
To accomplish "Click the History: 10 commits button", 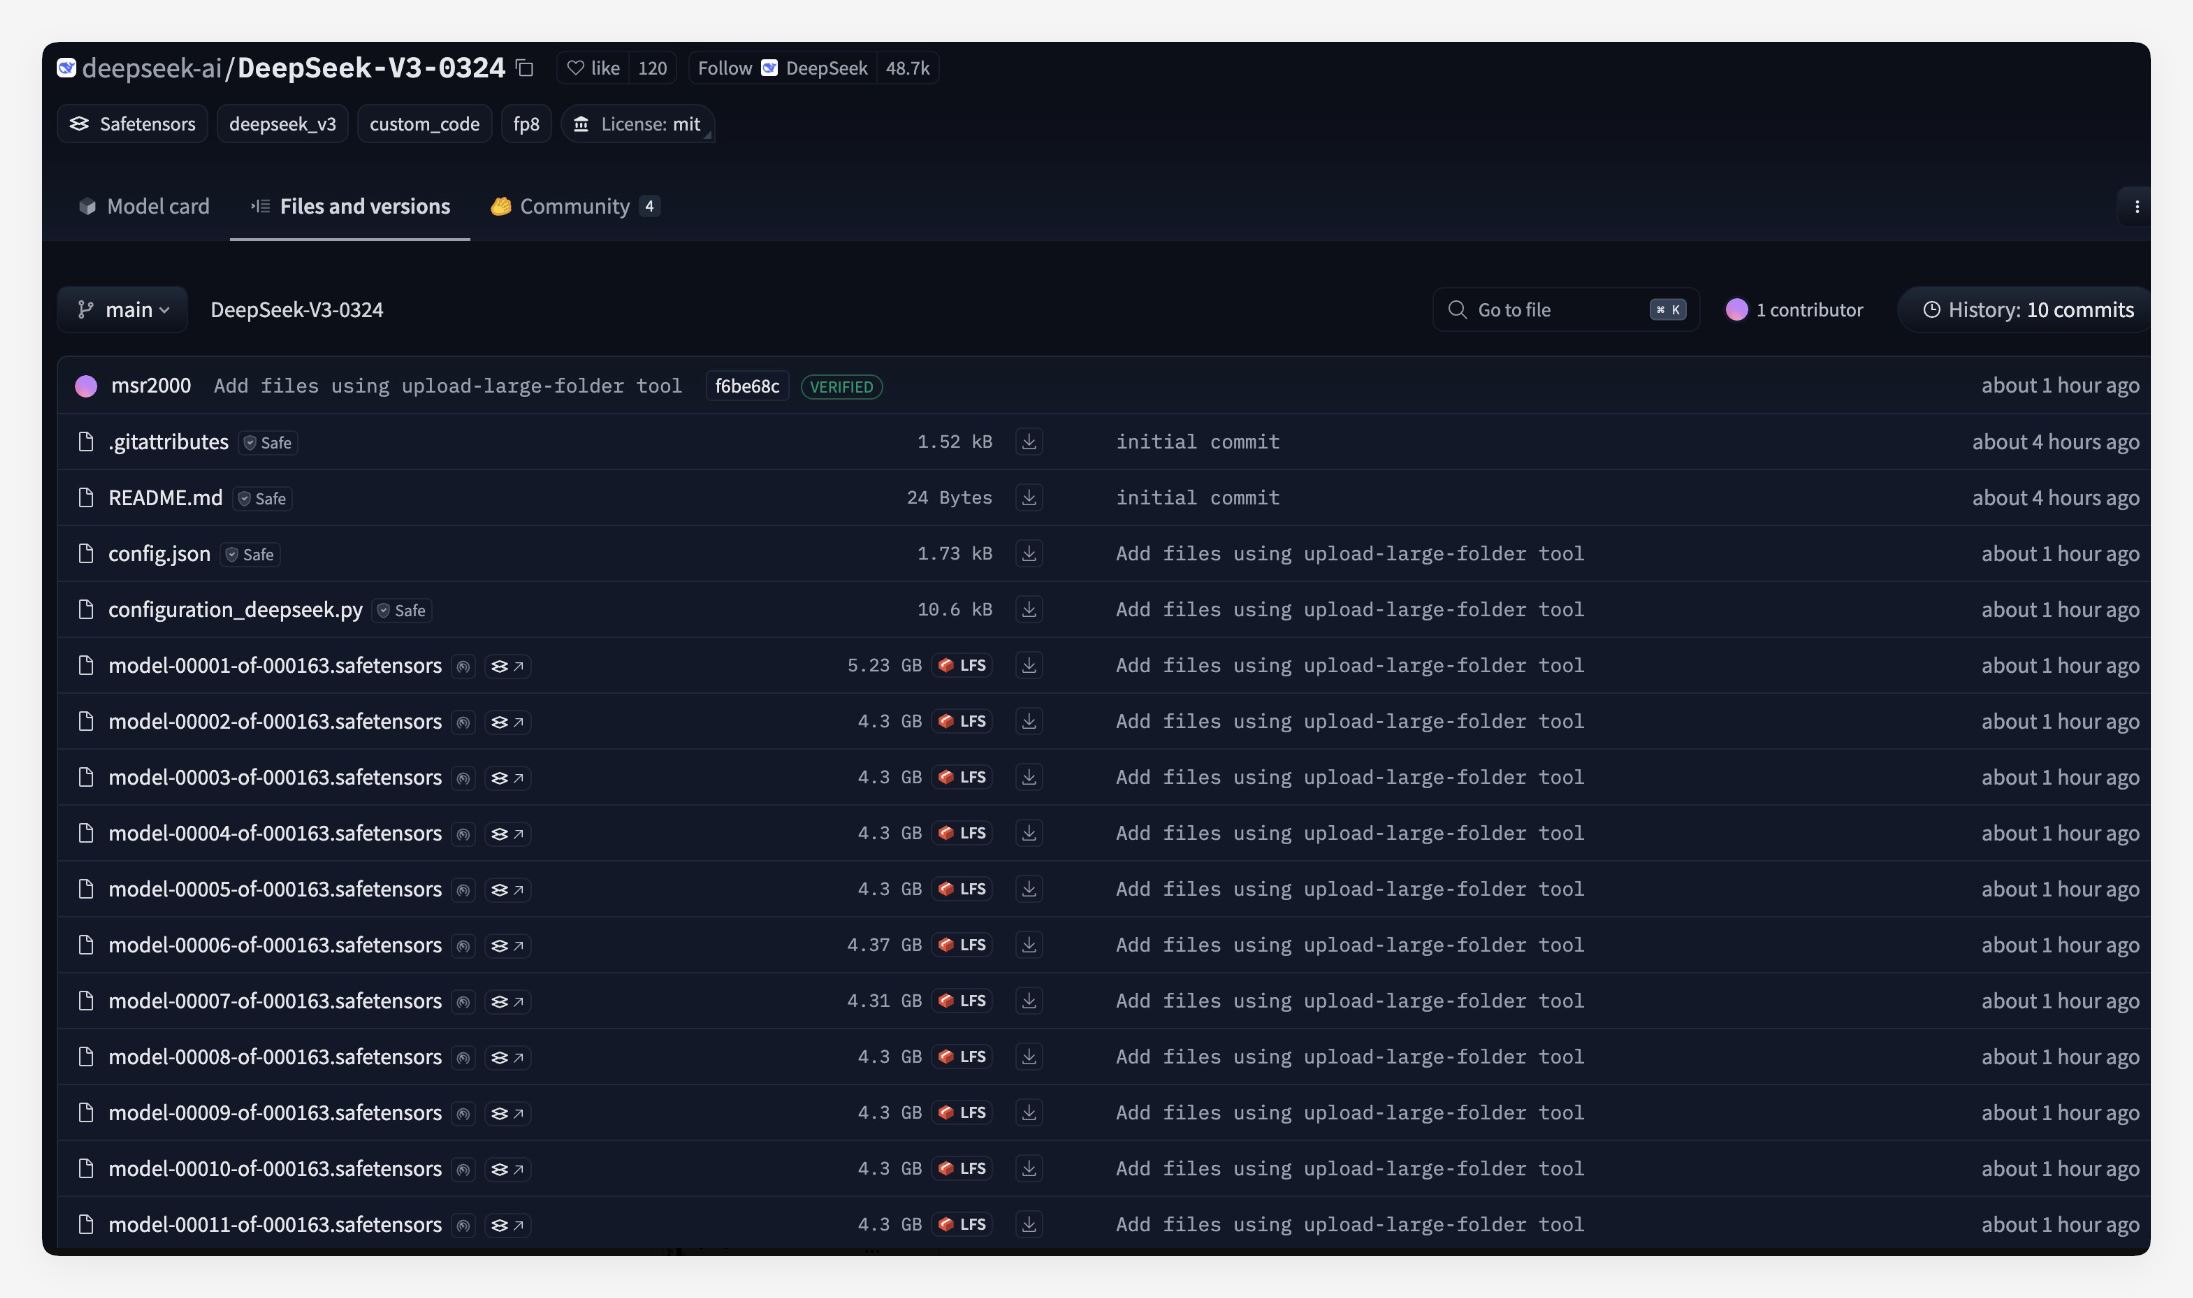I will point(2023,309).
